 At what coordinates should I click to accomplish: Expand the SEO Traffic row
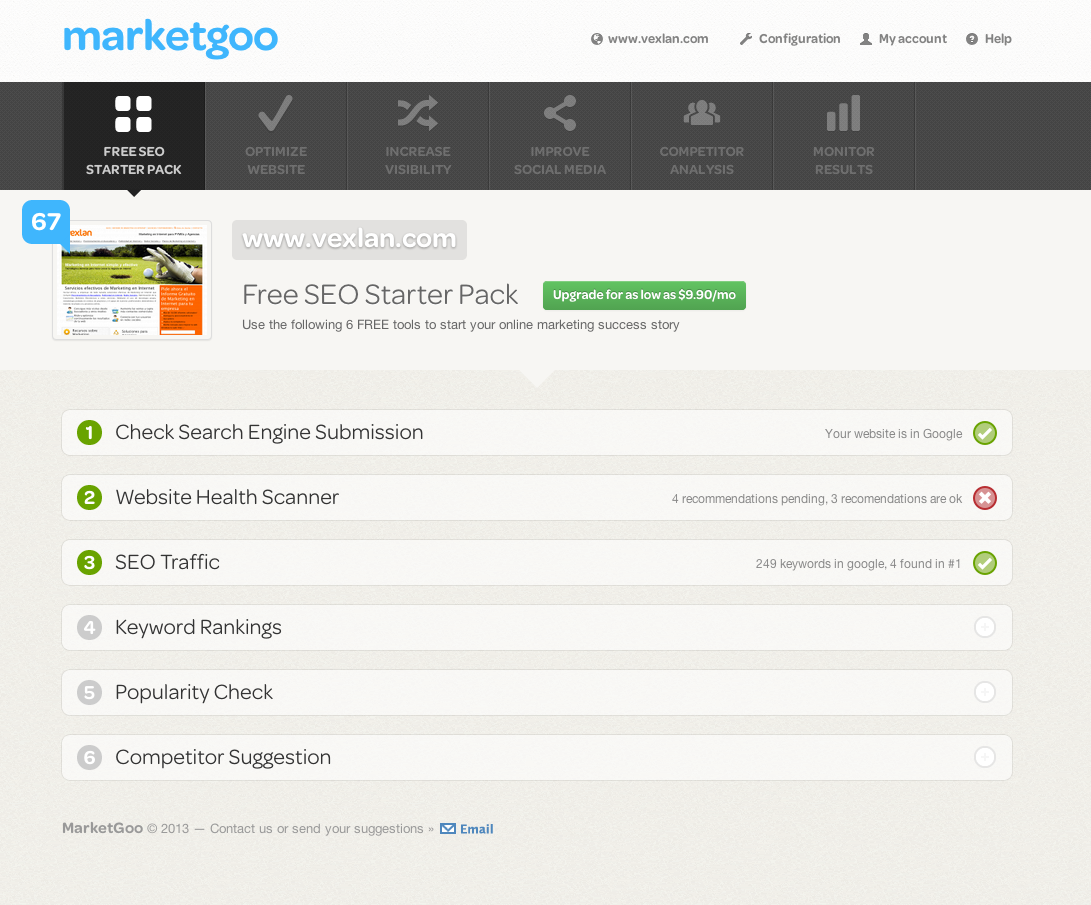tap(536, 563)
